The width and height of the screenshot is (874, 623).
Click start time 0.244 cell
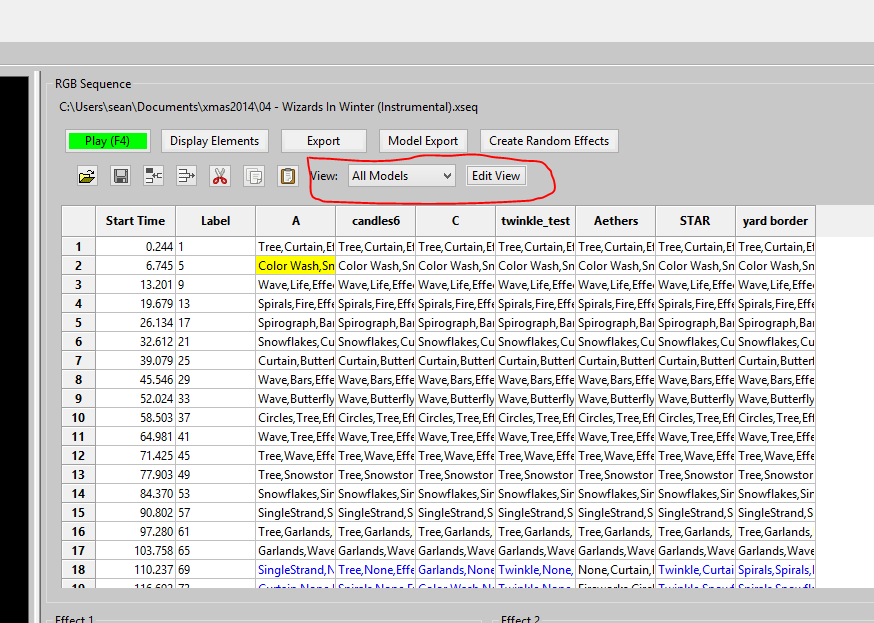(135, 246)
